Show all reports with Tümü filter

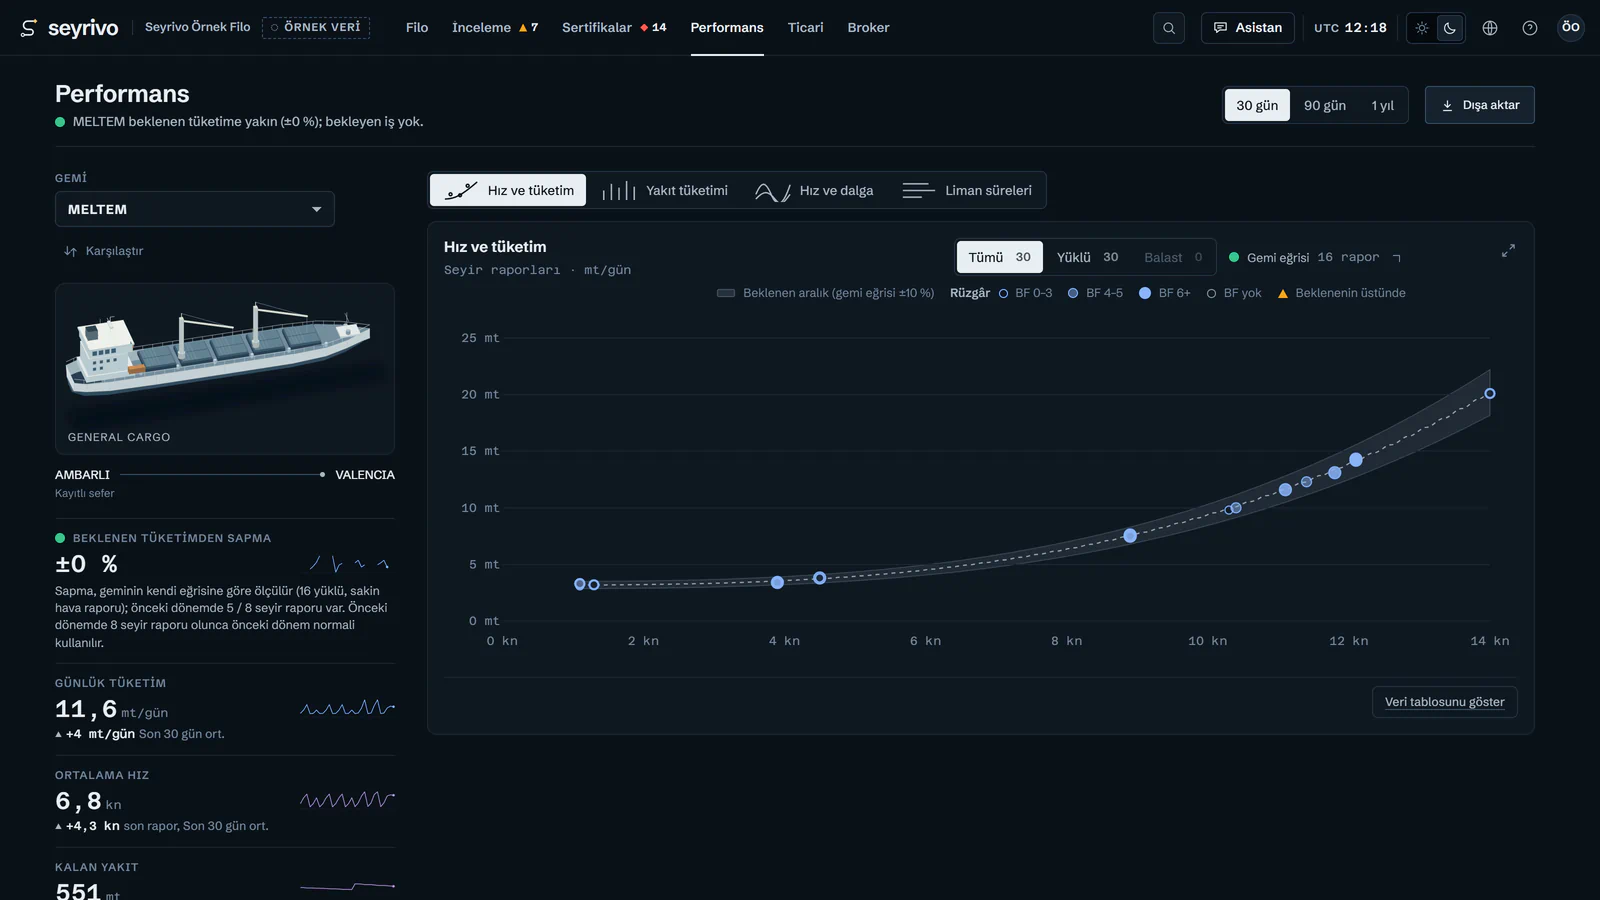coord(1000,257)
